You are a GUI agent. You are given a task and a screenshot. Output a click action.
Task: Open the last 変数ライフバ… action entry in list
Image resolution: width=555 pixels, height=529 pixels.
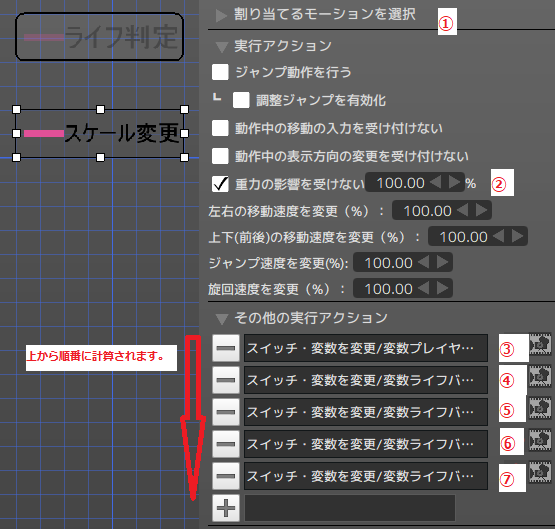click(x=366, y=476)
